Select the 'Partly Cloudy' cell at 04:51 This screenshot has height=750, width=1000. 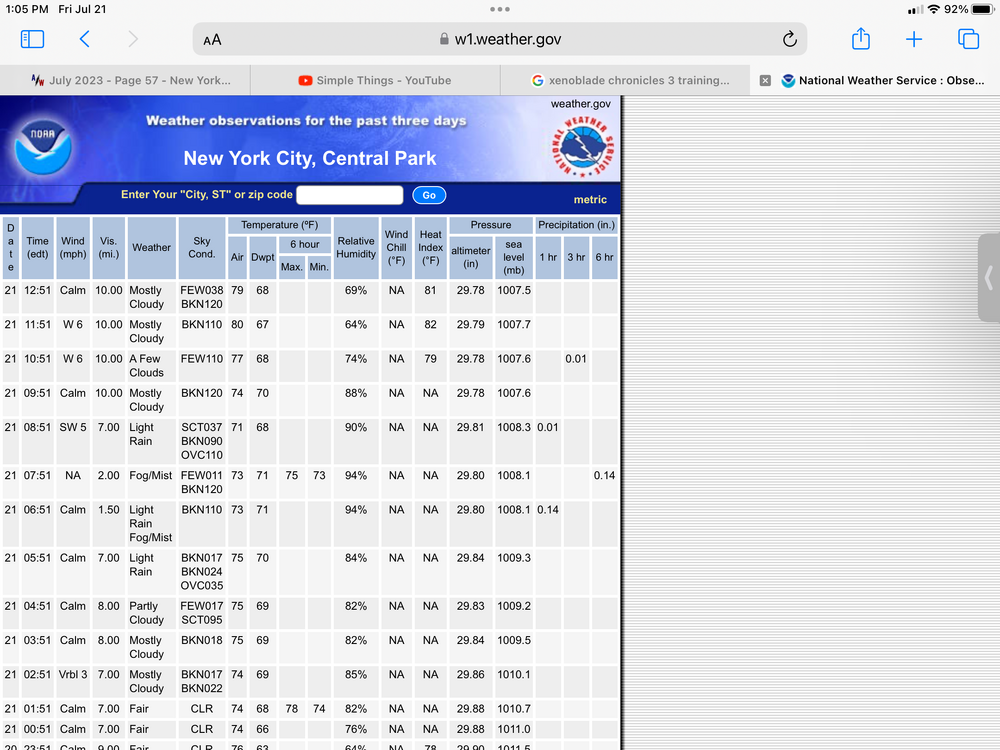click(151, 613)
